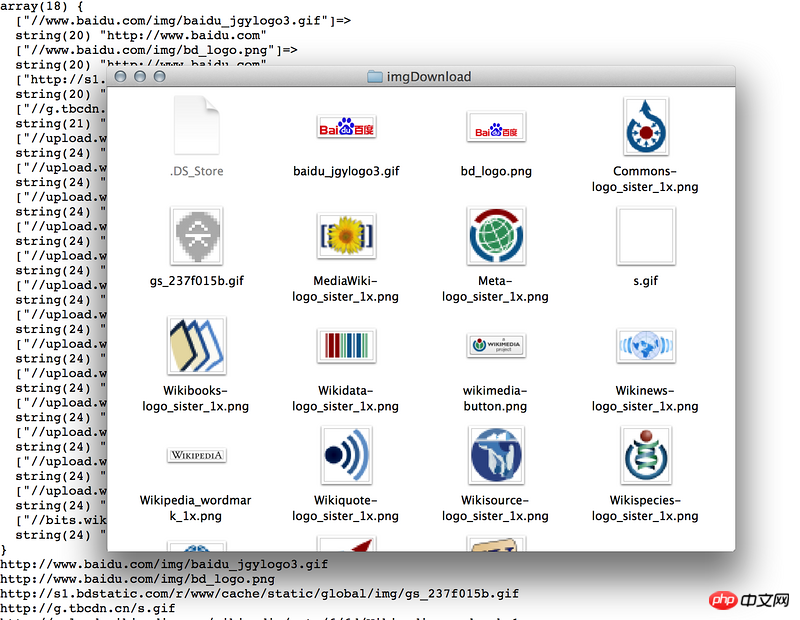The image size is (800, 620).
Task: Select the Meta-logo_sister_1x.png globe icon
Action: (x=496, y=237)
